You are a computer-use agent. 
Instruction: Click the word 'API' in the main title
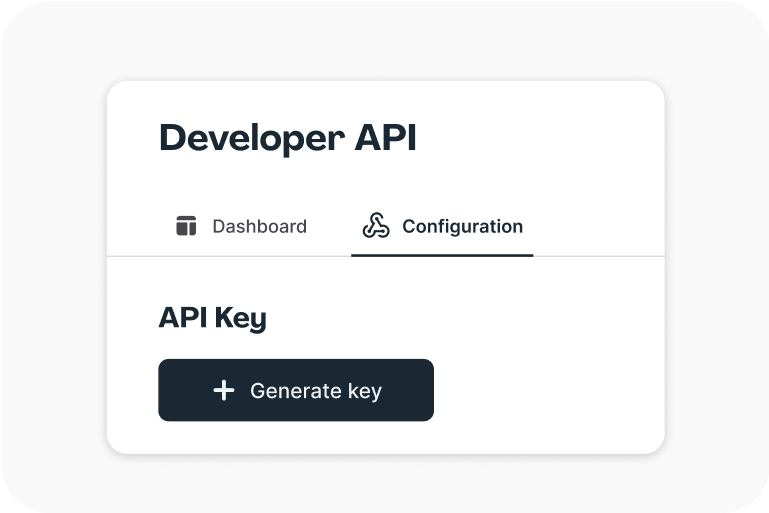[x=385, y=138]
